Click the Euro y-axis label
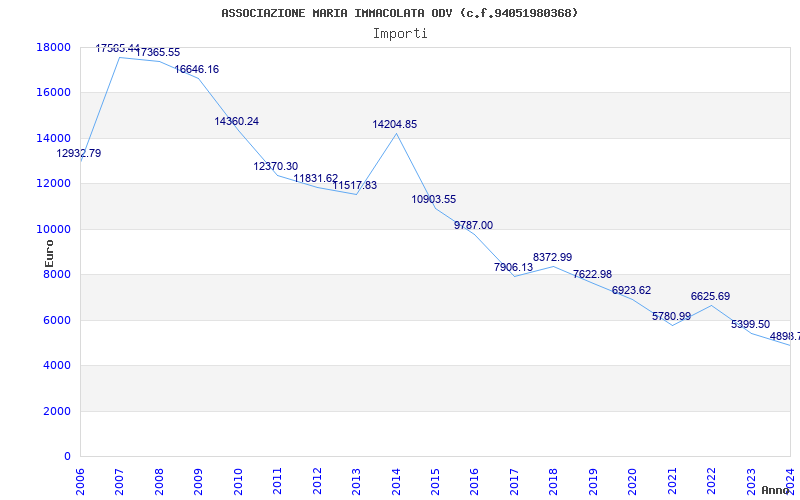Screen dimensions: 800x500 [x=49, y=253]
